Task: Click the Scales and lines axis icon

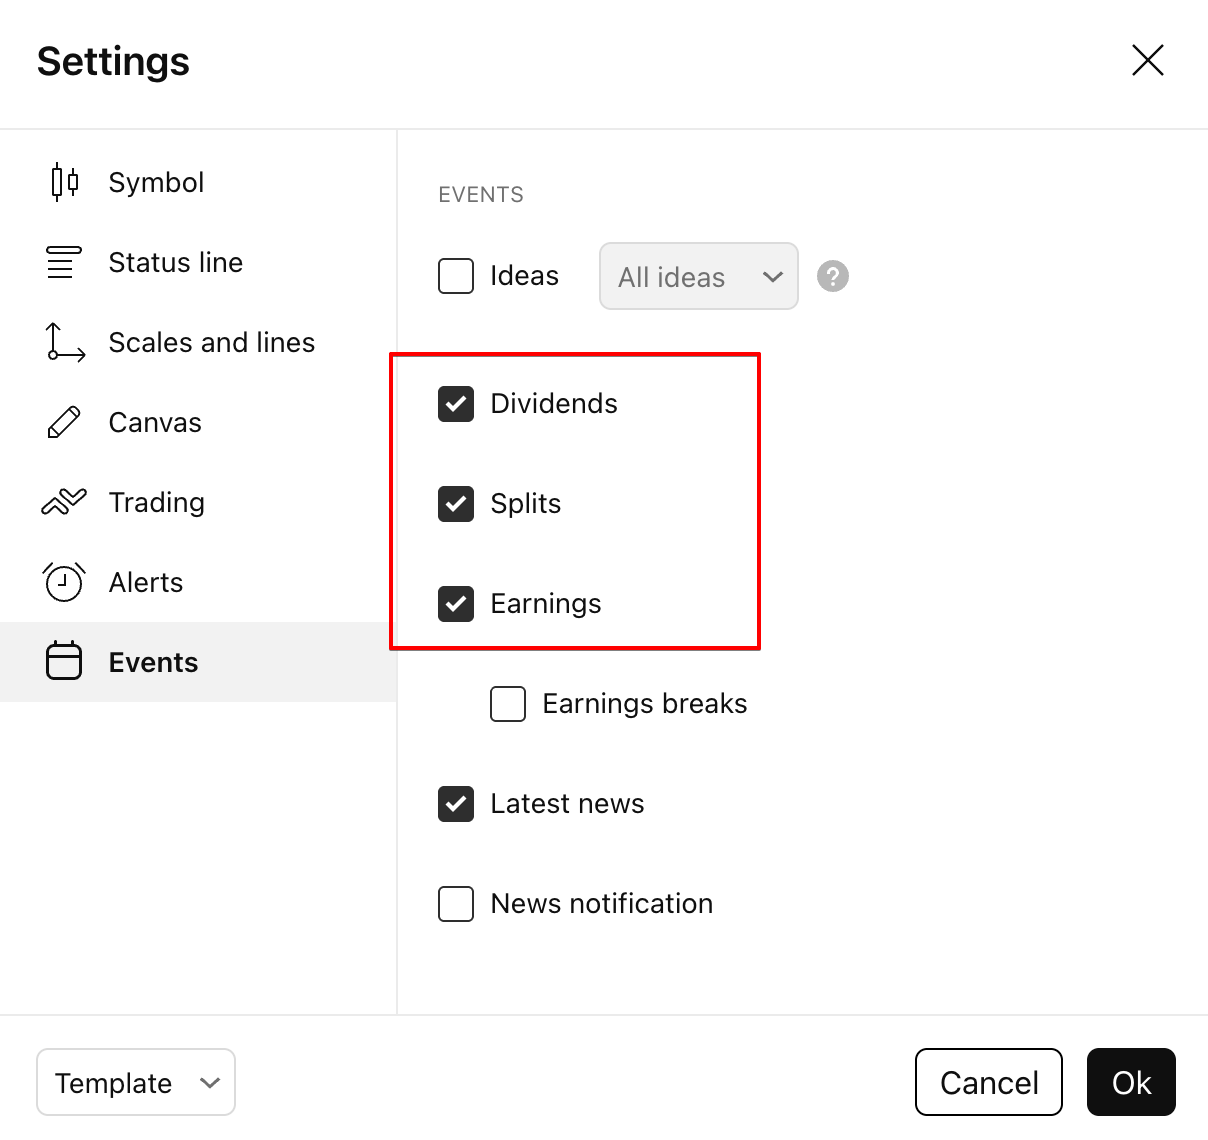Action: tap(65, 342)
